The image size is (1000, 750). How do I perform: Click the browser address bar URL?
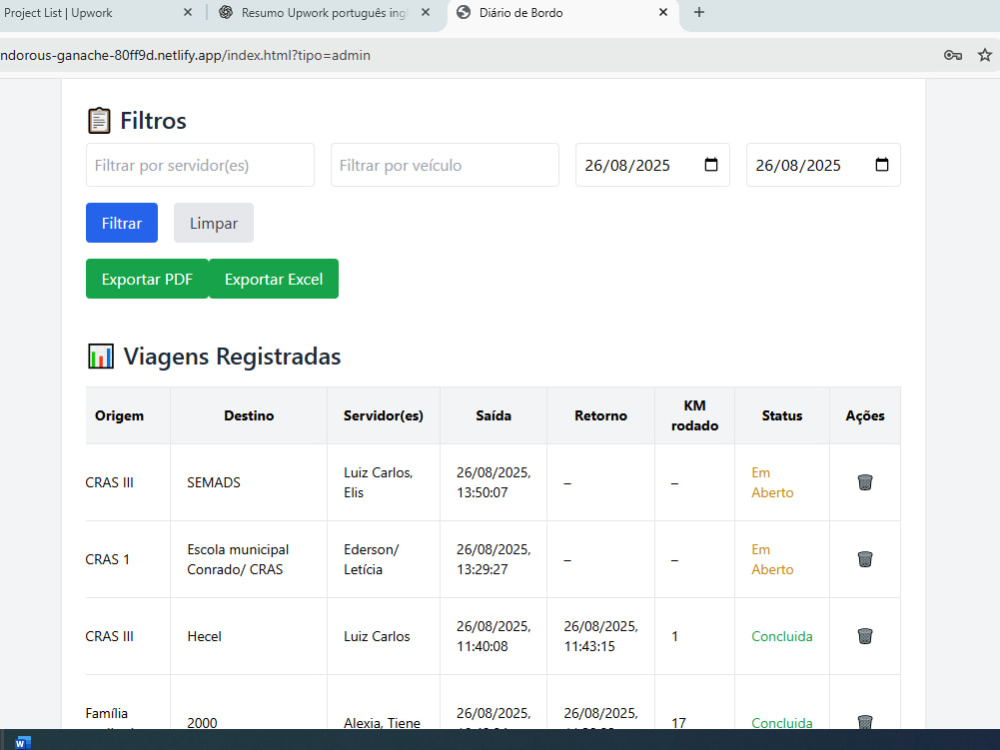[185, 55]
